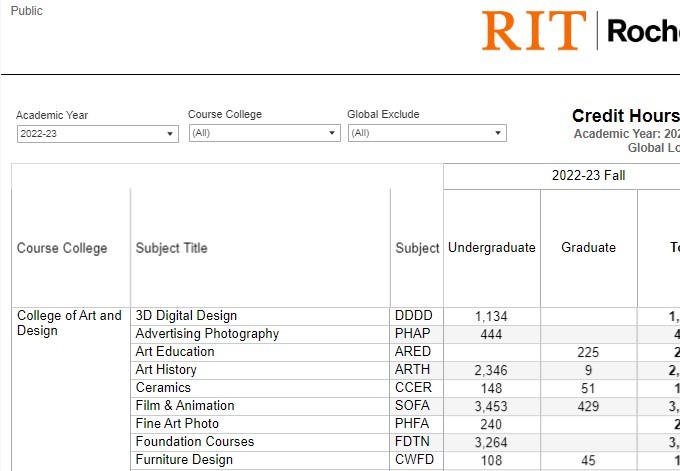Viewport: 680px width, 471px height.
Task: Select the Undergraduate column header
Action: click(491, 248)
